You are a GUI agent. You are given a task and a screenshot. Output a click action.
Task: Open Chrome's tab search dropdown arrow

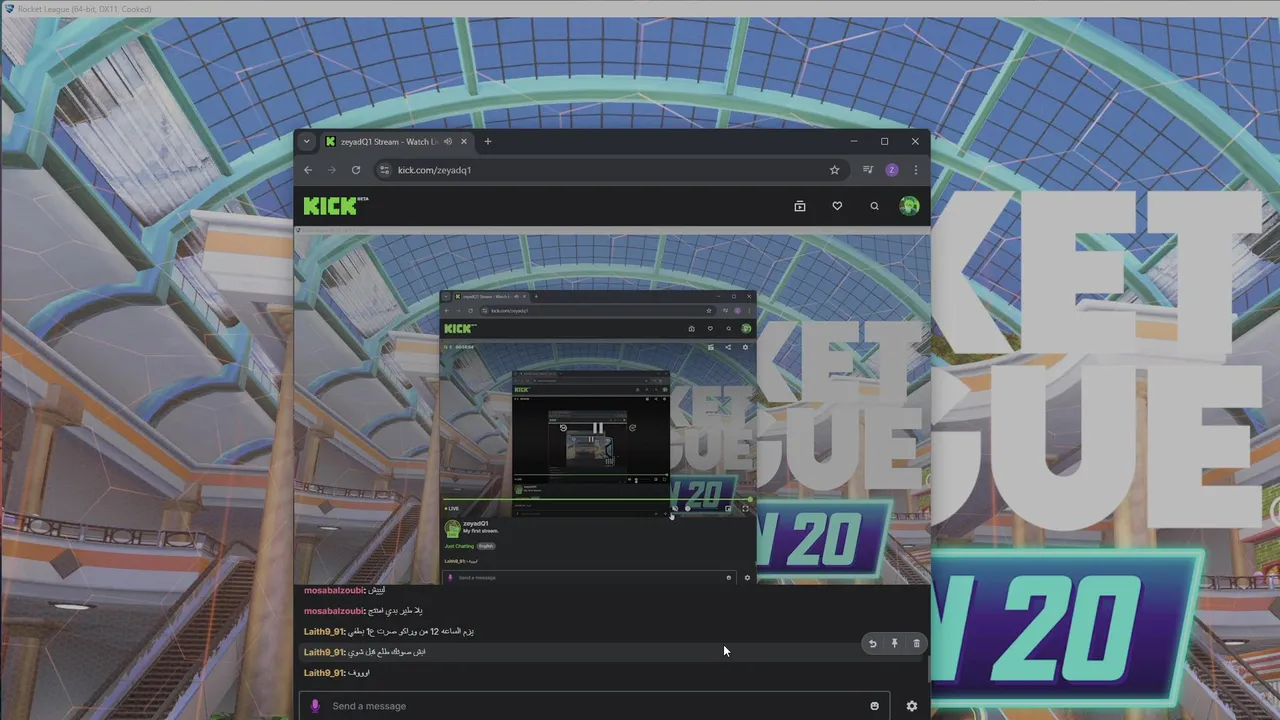[306, 142]
